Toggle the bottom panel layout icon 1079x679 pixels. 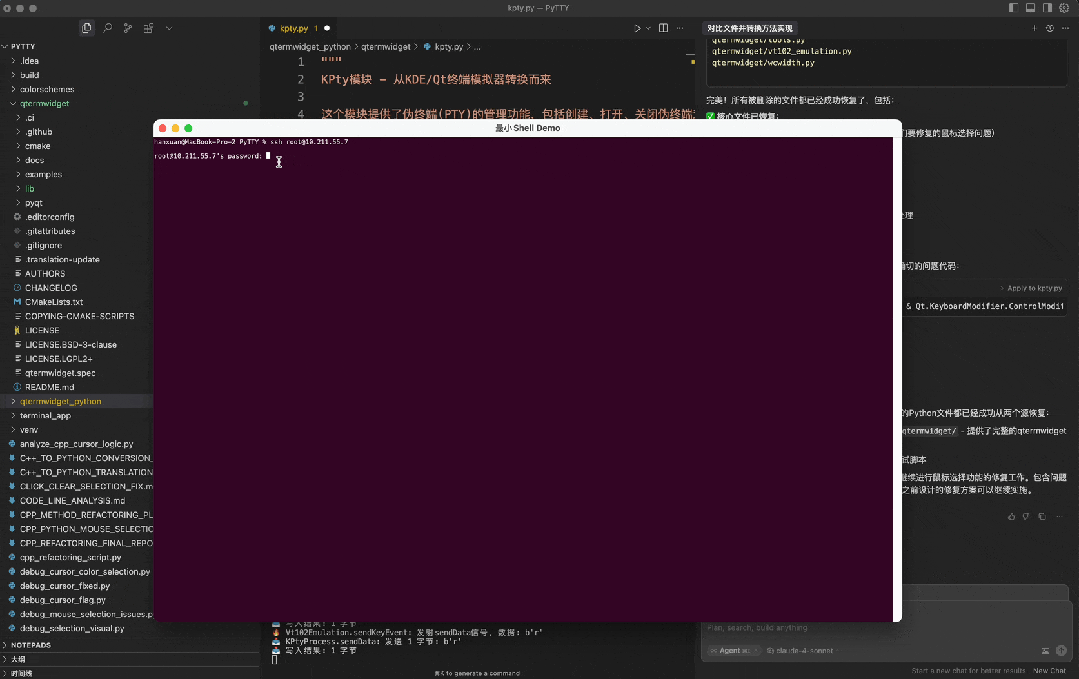click(x=1030, y=8)
